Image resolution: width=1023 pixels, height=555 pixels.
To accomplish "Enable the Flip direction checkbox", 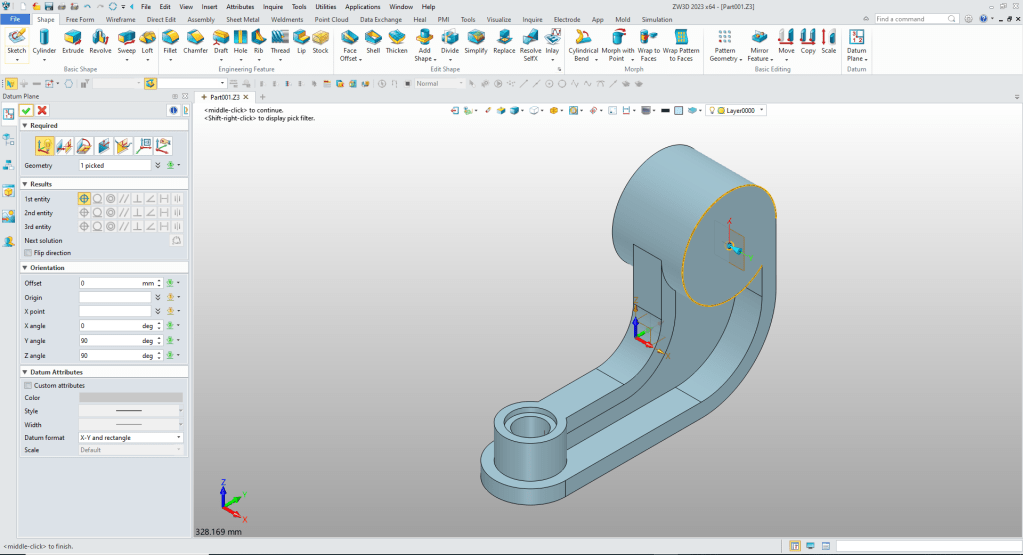I will (28, 253).
